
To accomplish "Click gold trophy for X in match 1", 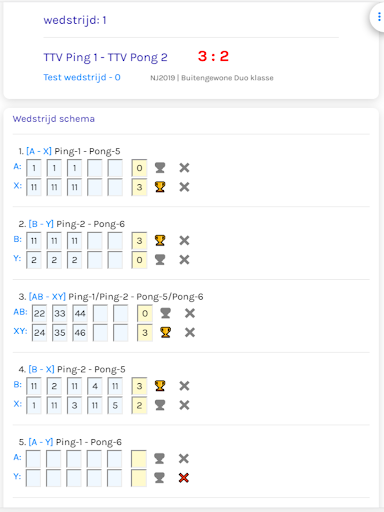I will tap(160, 187).
